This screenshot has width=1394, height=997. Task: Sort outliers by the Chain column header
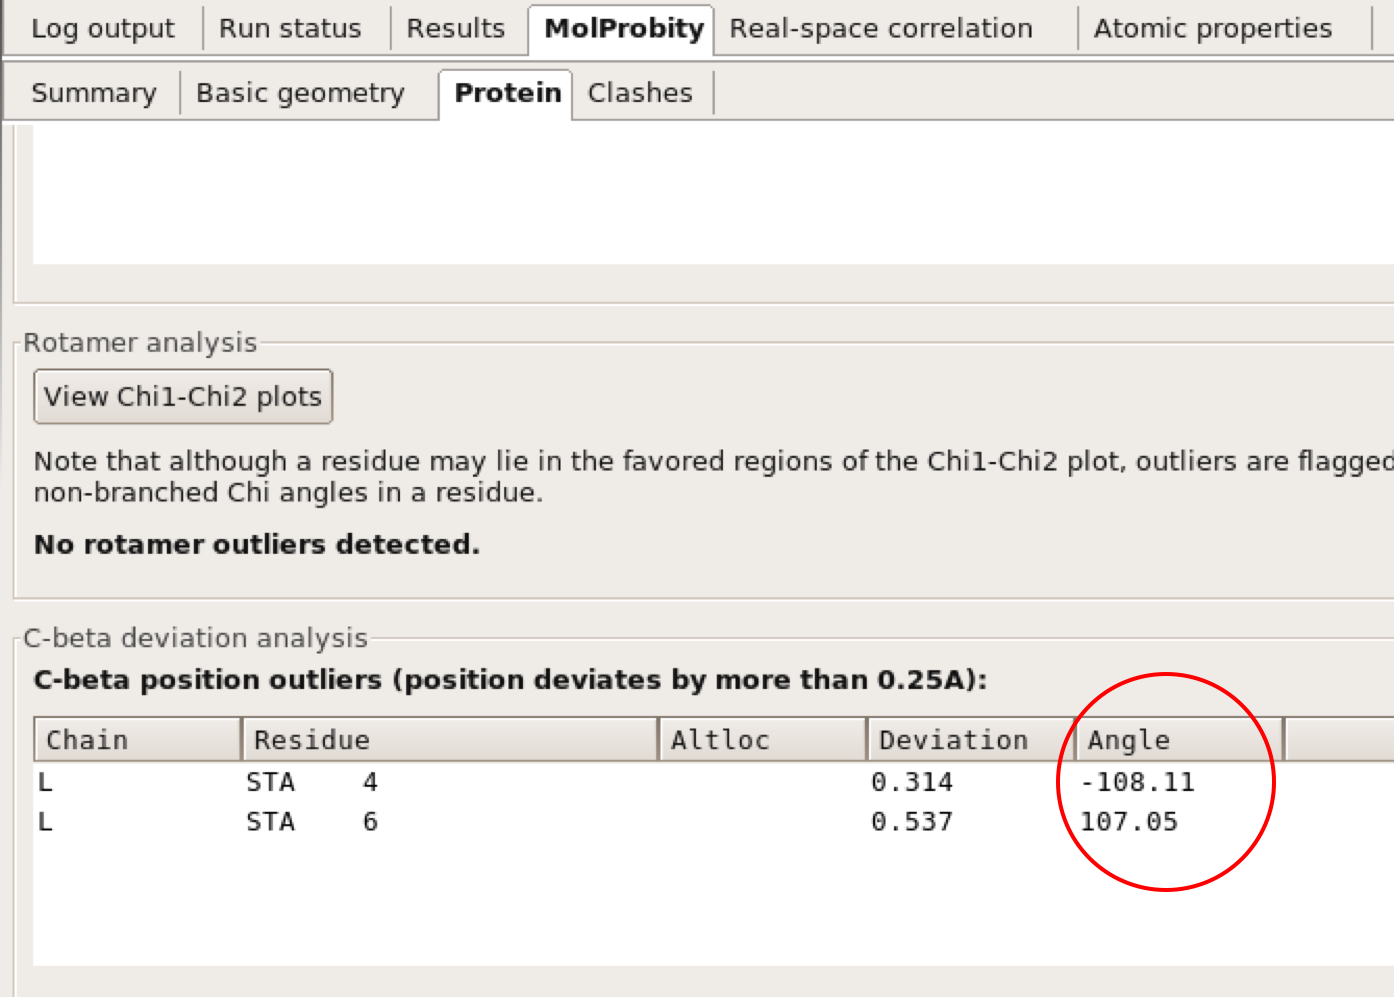(138, 740)
